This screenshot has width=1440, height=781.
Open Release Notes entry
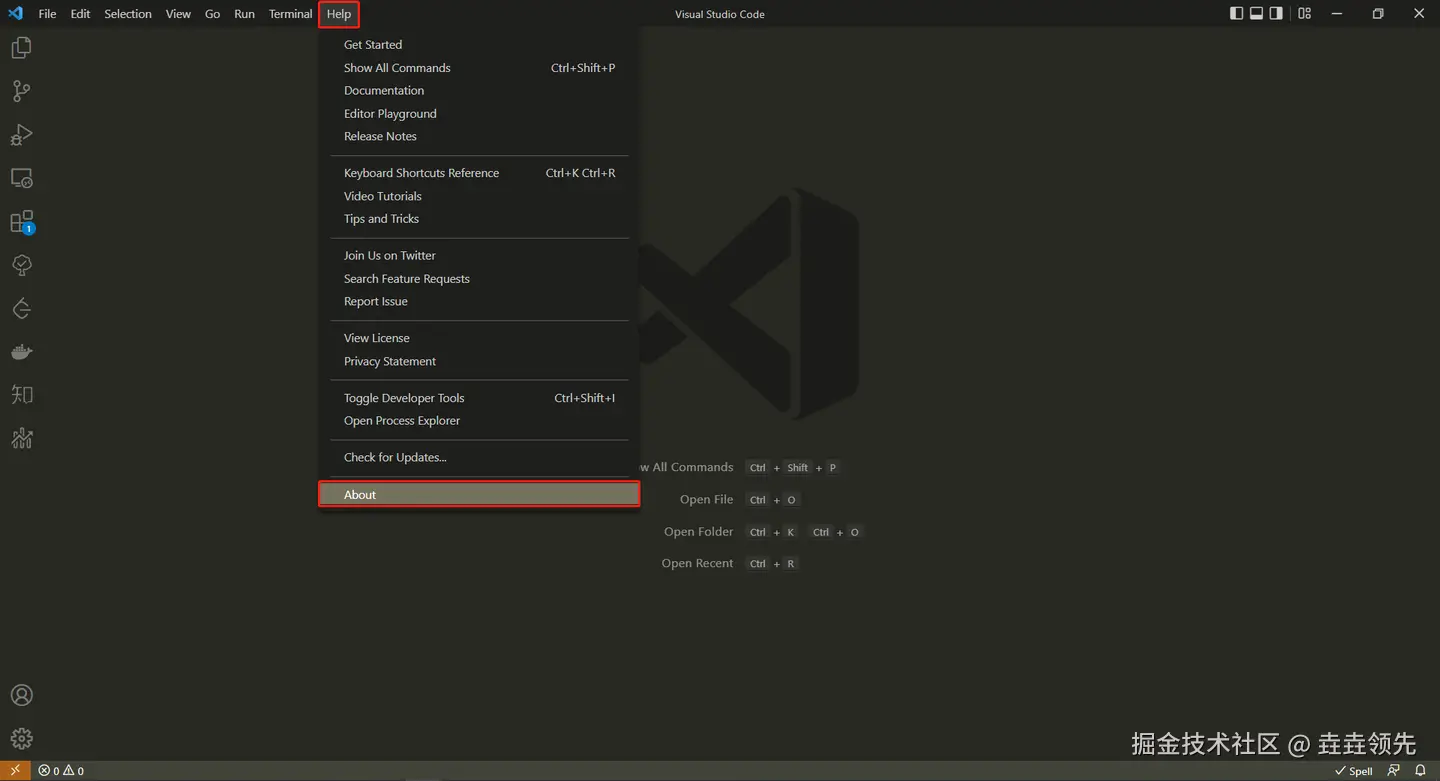pos(479,136)
